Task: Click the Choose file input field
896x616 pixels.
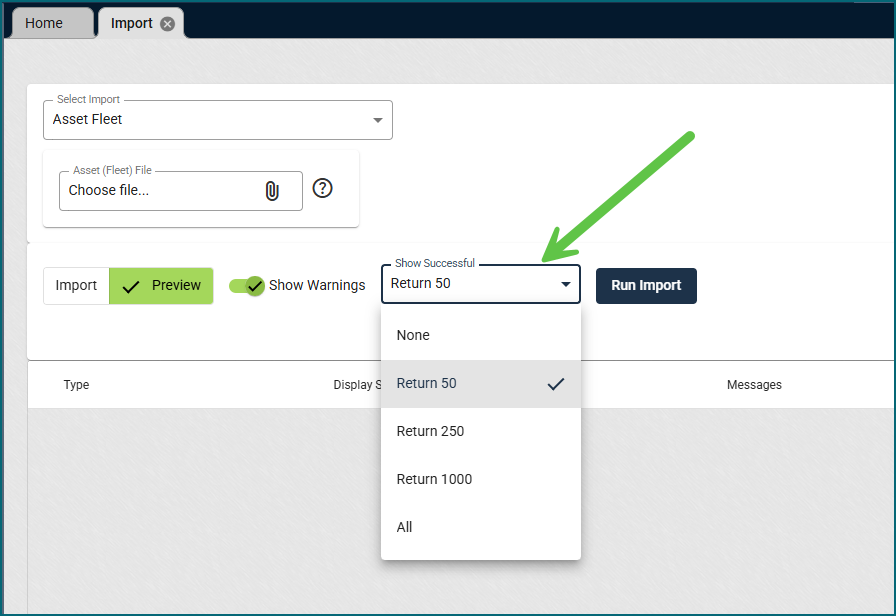Action: (160, 191)
